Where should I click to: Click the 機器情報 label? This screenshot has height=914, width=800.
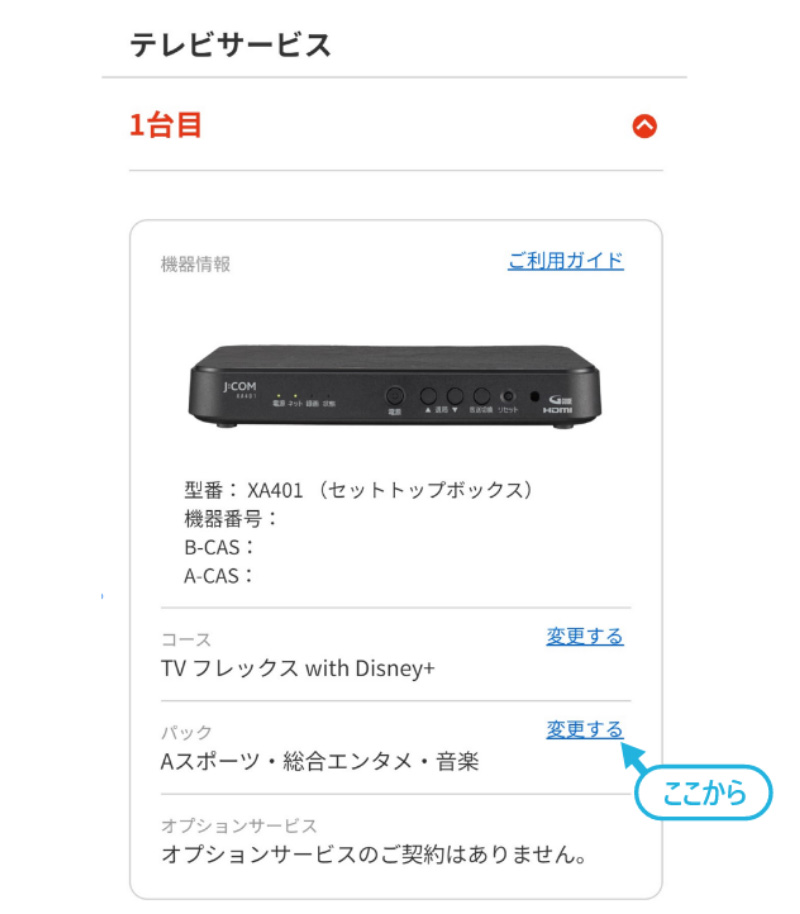[196, 264]
